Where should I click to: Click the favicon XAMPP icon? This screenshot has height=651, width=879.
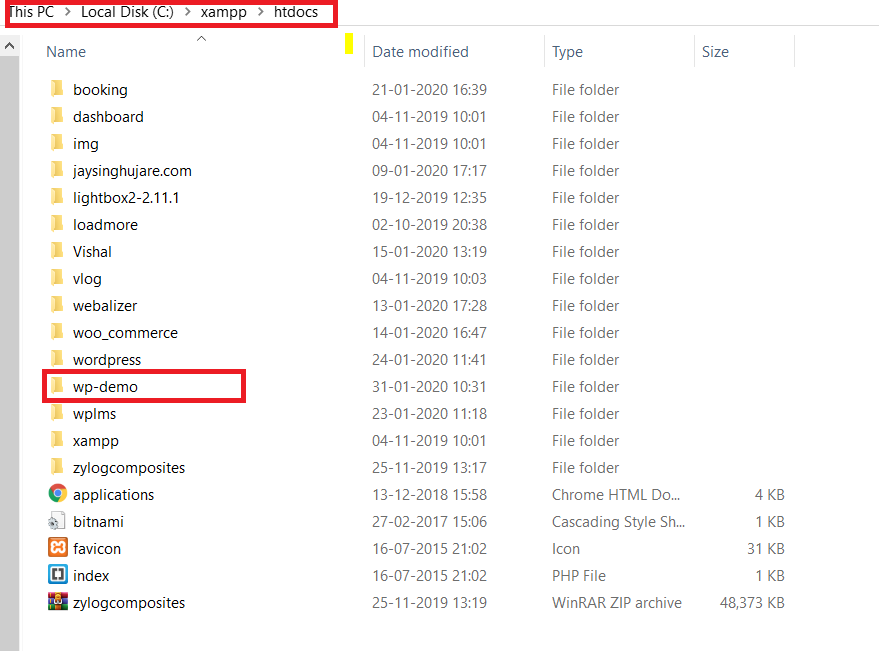(x=58, y=547)
